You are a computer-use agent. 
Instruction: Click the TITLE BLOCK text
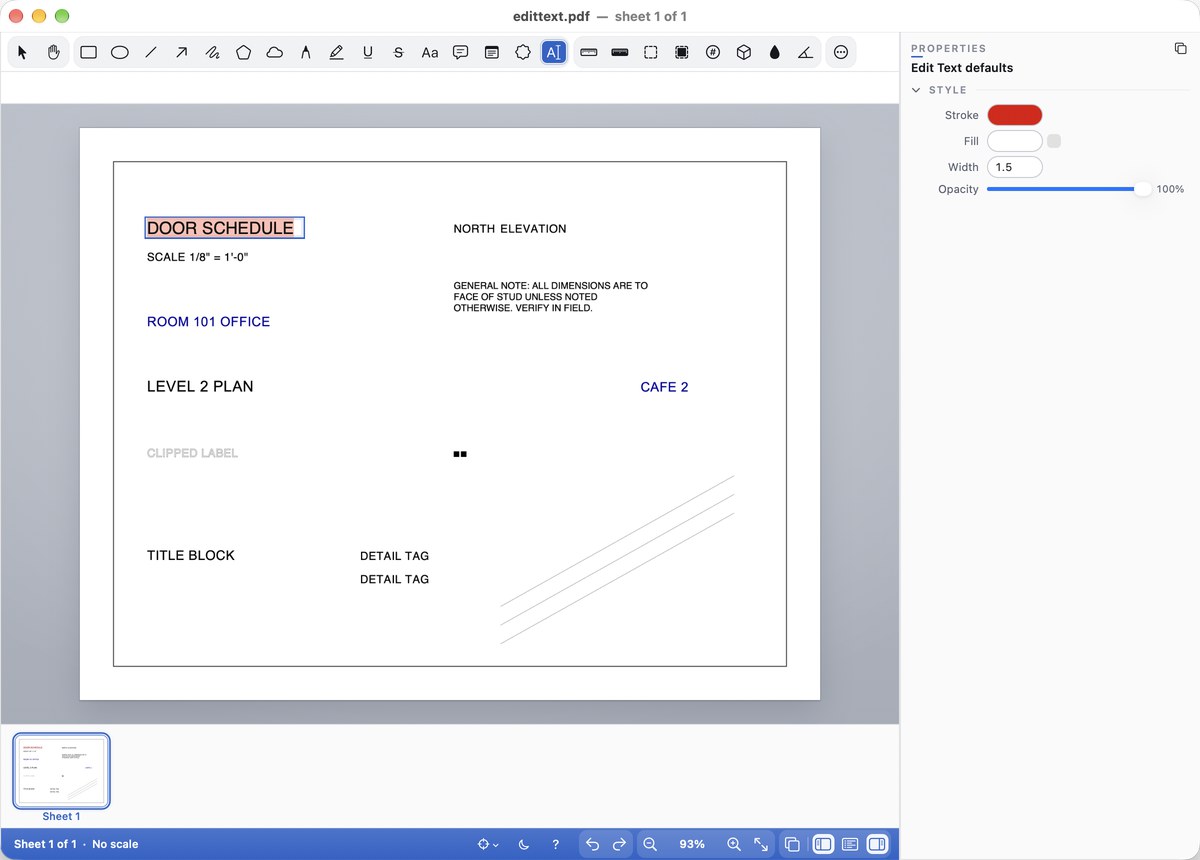(191, 555)
